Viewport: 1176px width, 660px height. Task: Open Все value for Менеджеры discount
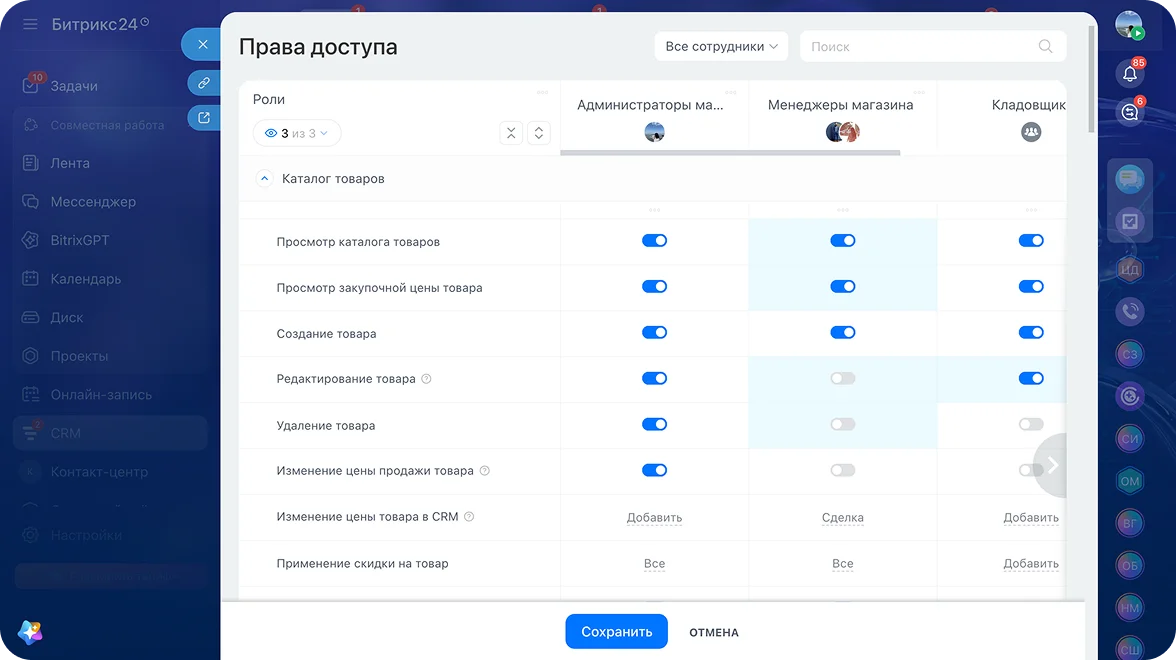(842, 563)
